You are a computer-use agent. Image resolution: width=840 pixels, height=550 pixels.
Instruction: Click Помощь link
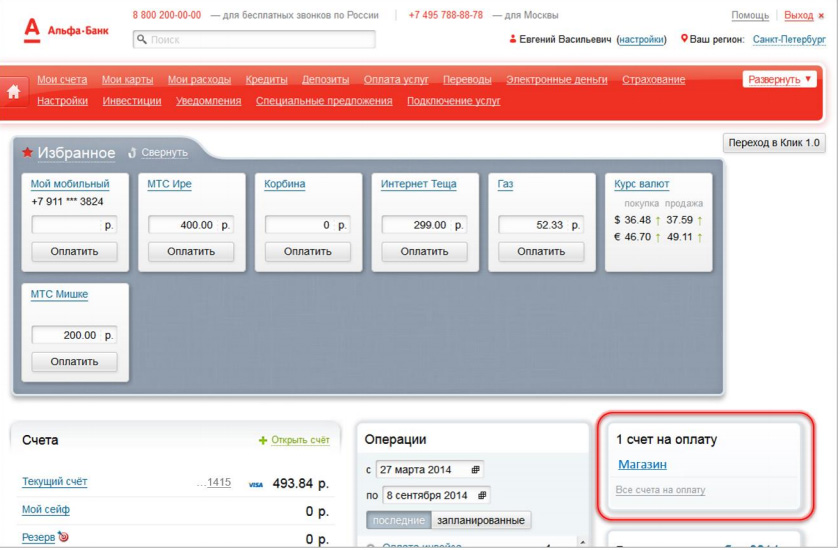[750, 16]
